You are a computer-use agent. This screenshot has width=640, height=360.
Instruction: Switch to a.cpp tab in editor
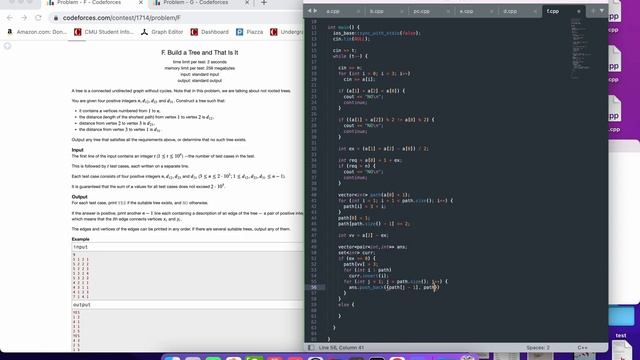pyautogui.click(x=333, y=11)
